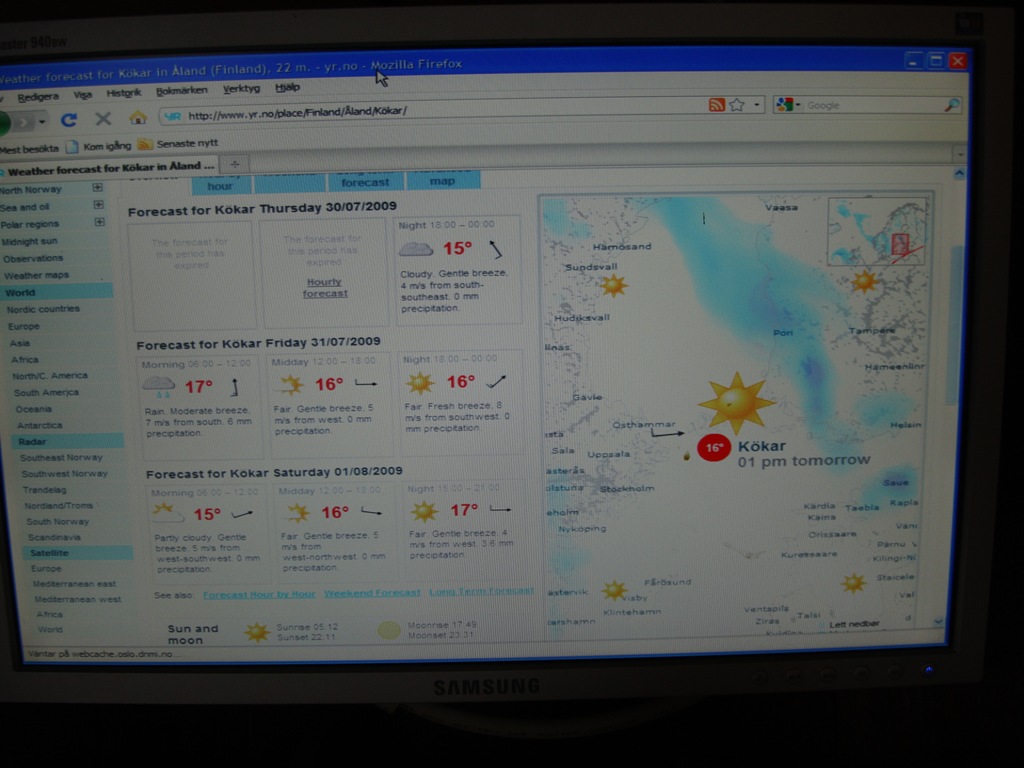Click the search magnifier icon

(951, 105)
